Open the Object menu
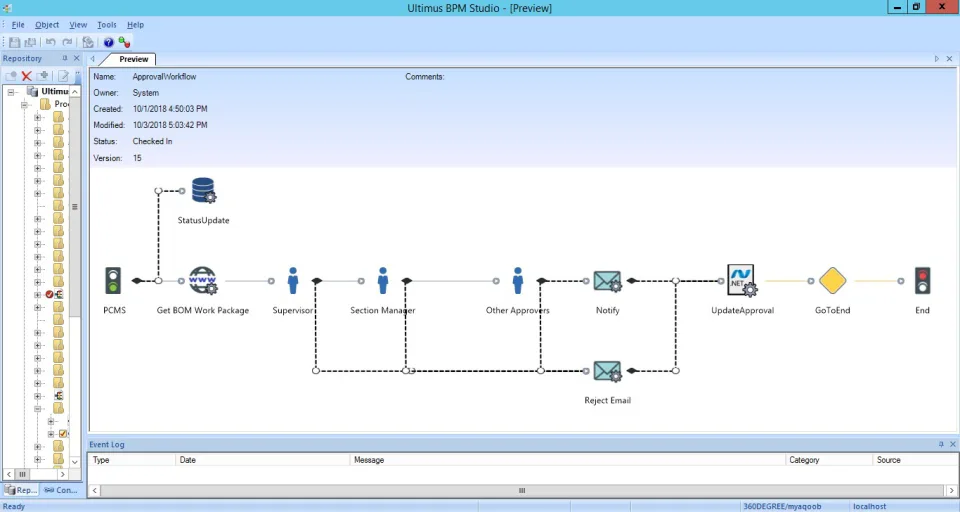The image size is (960, 512). pos(47,24)
